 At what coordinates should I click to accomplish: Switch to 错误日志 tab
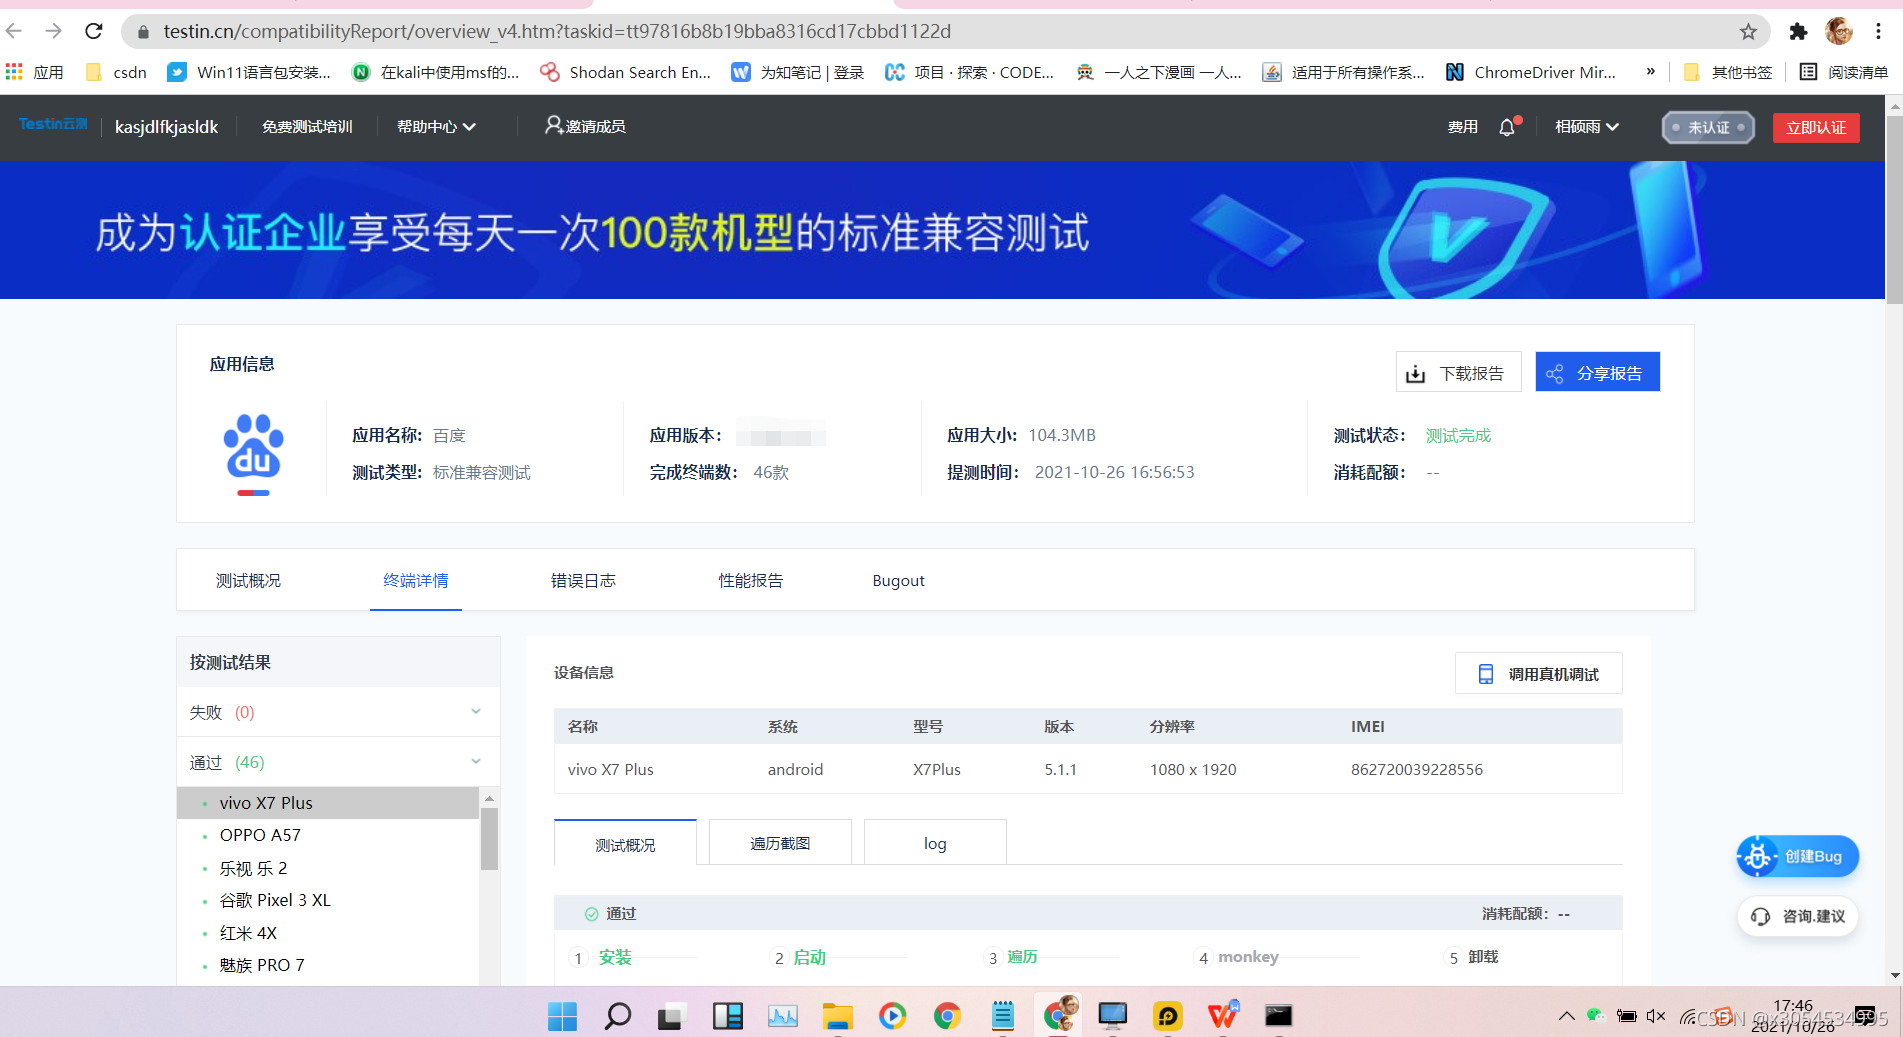click(x=583, y=580)
